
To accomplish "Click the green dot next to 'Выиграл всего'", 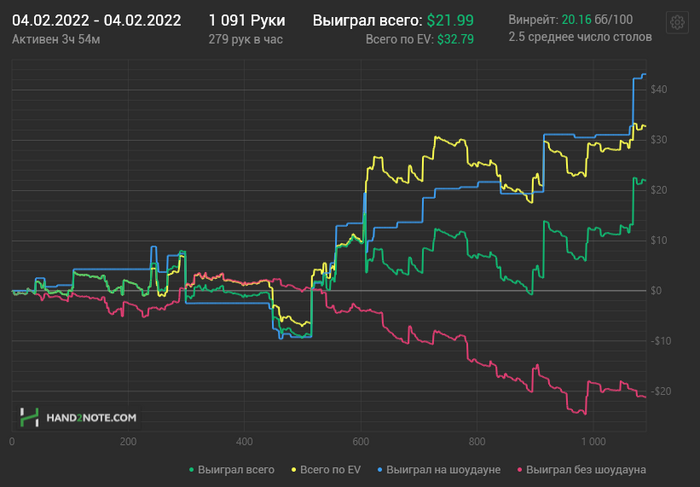I will point(192,470).
